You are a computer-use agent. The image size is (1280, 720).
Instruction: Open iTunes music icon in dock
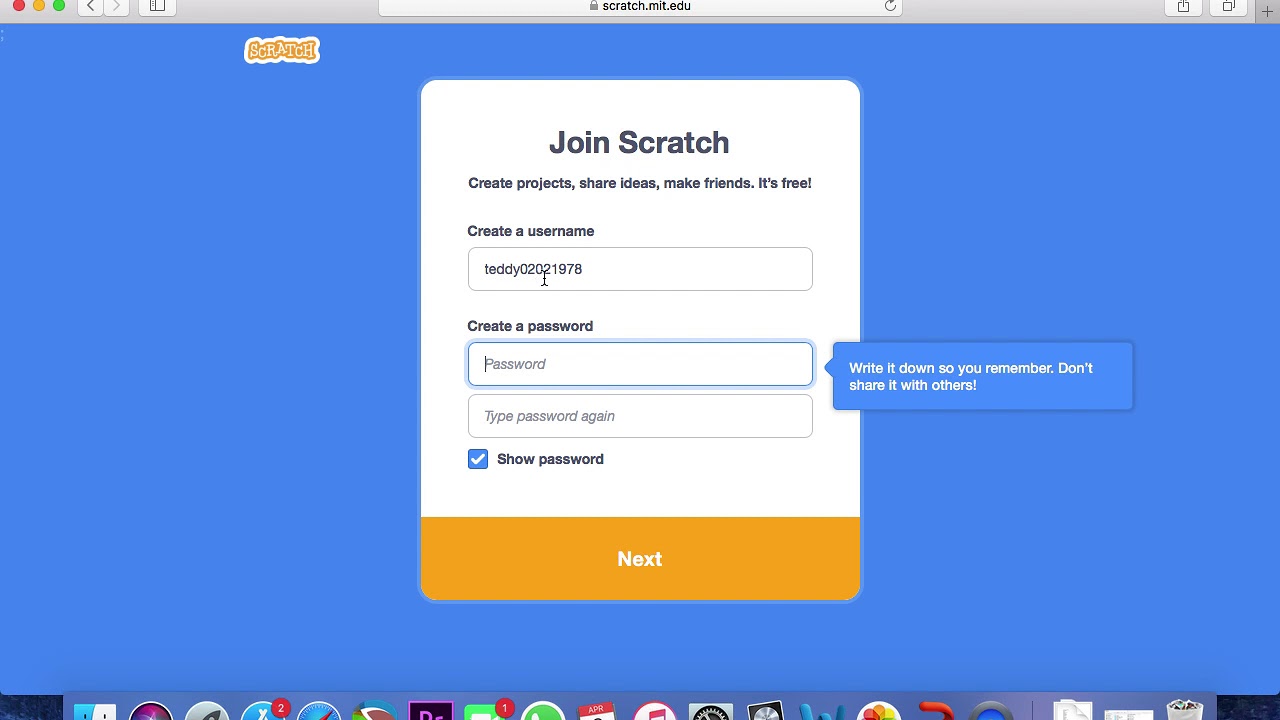click(654, 712)
